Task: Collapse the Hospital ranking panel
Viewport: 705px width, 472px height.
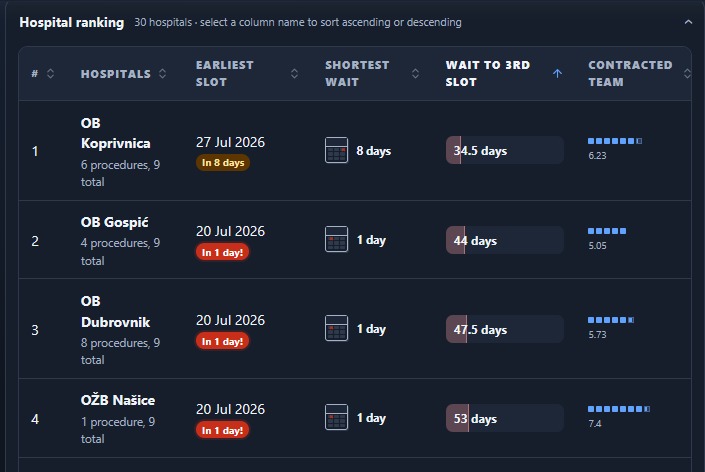Action: point(688,22)
